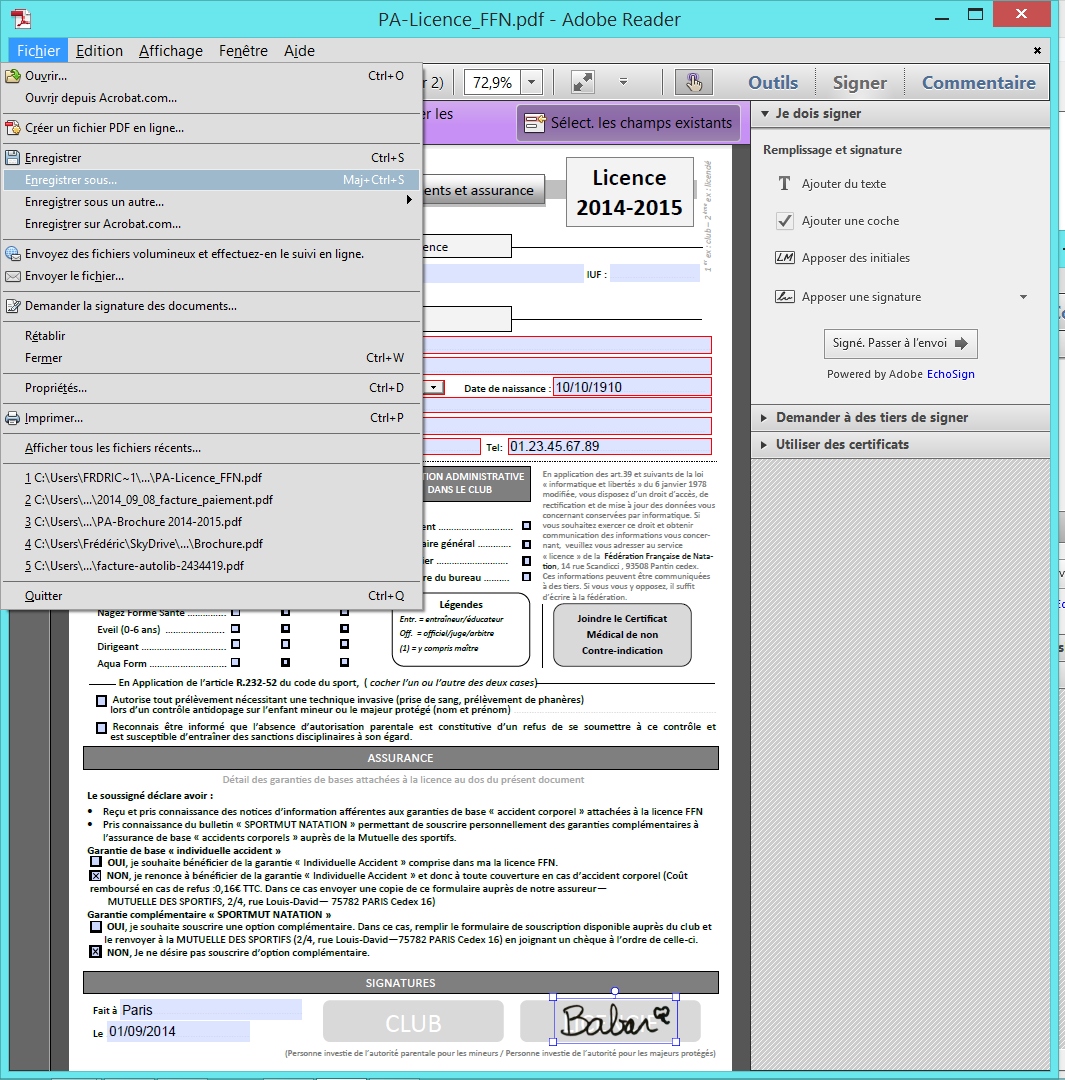The height and width of the screenshot is (1080, 1065).
Task: Open the Fenêtre menu
Action: (243, 50)
